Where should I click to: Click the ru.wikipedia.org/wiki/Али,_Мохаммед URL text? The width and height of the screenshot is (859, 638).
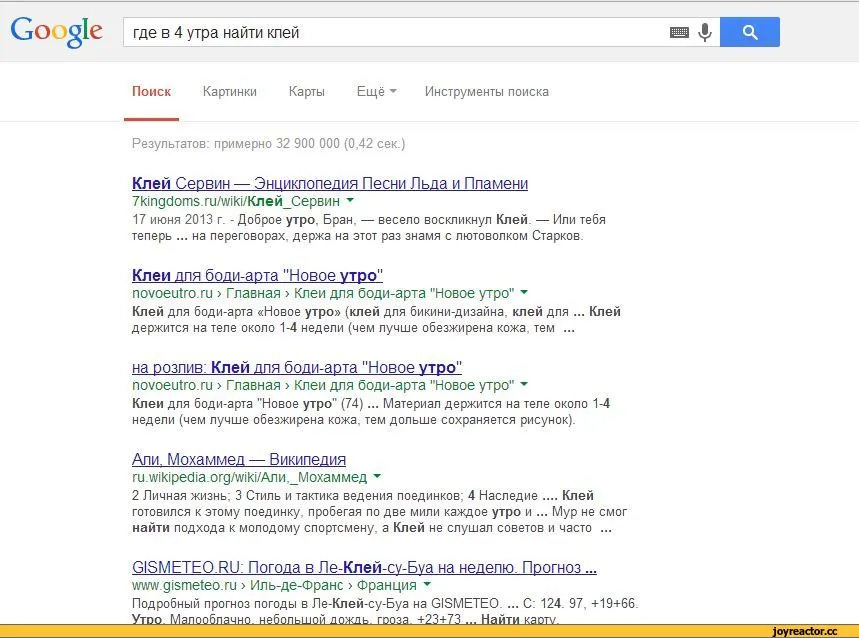(249, 477)
